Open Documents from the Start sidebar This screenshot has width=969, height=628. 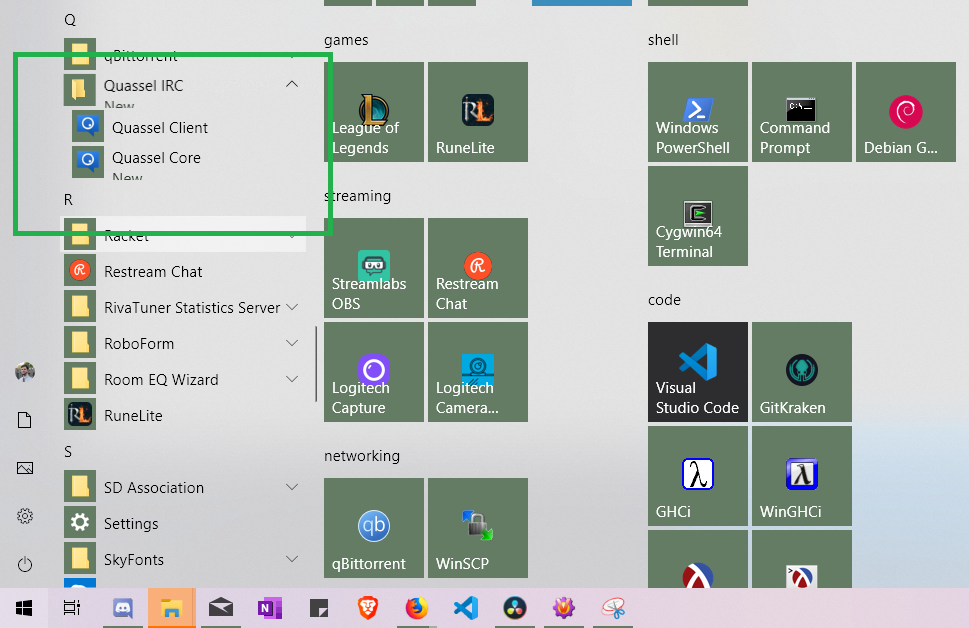(25, 420)
